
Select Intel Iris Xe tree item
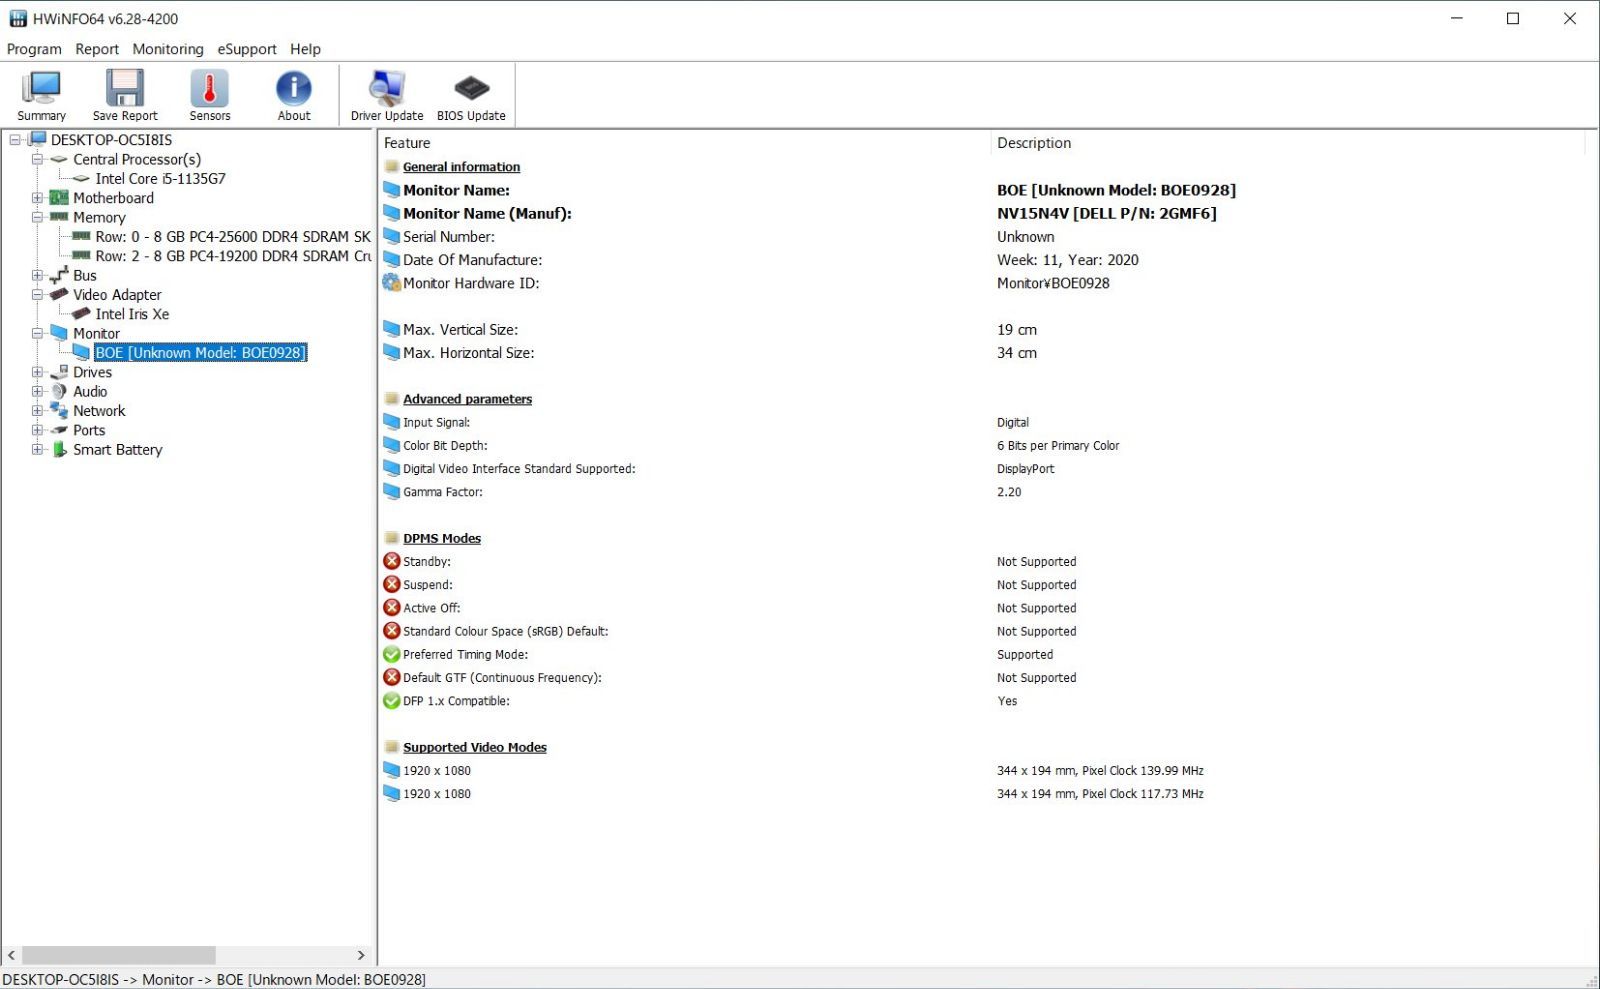[132, 314]
